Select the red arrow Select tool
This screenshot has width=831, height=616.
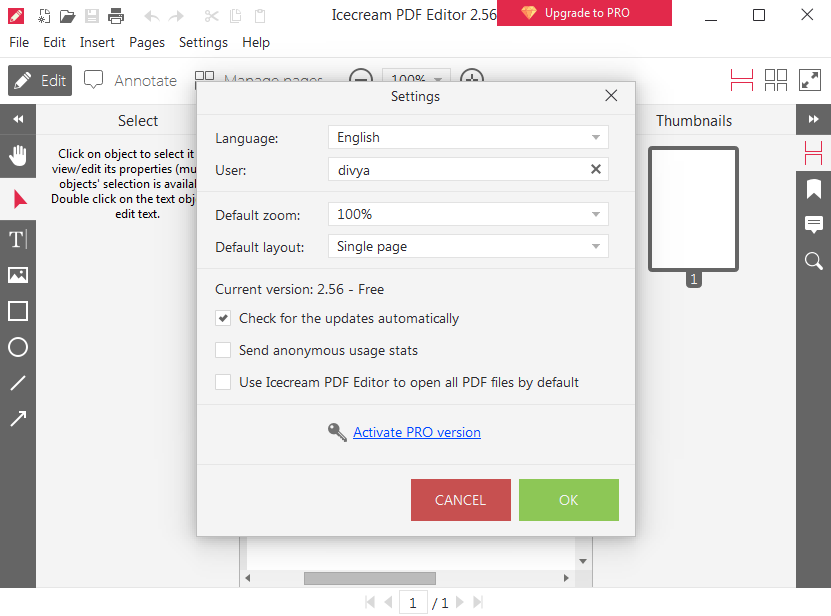tap(18, 199)
